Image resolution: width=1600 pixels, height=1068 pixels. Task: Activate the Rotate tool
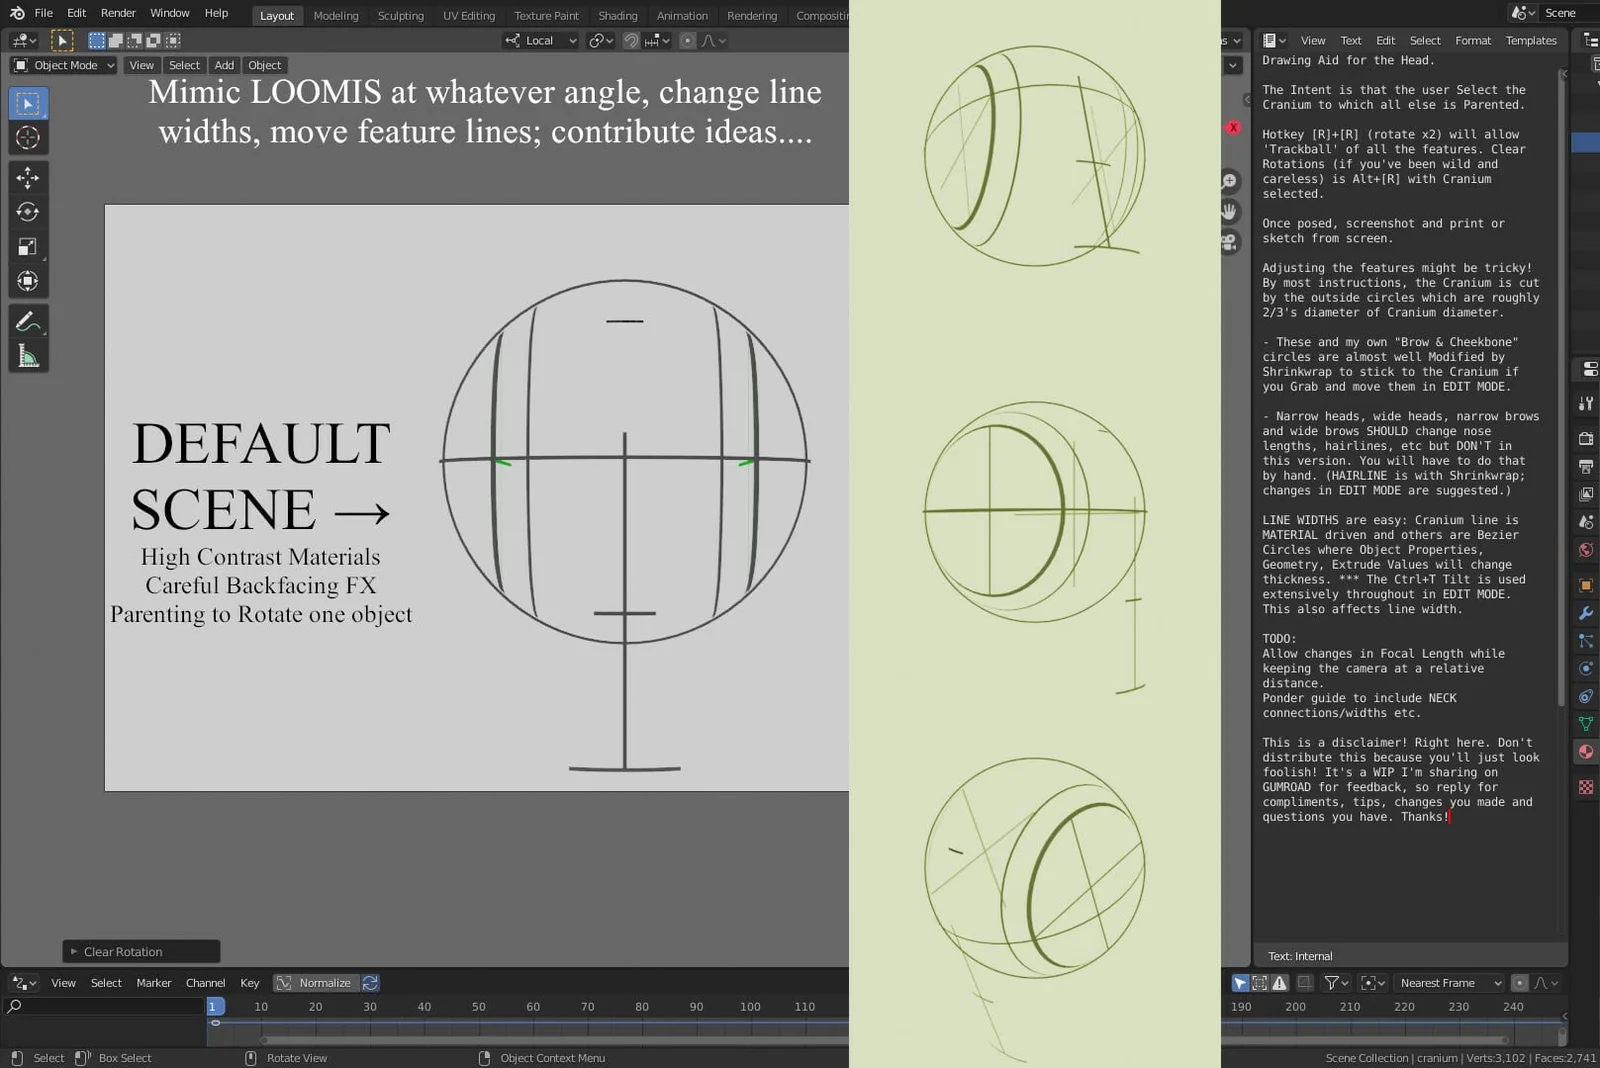(x=28, y=212)
